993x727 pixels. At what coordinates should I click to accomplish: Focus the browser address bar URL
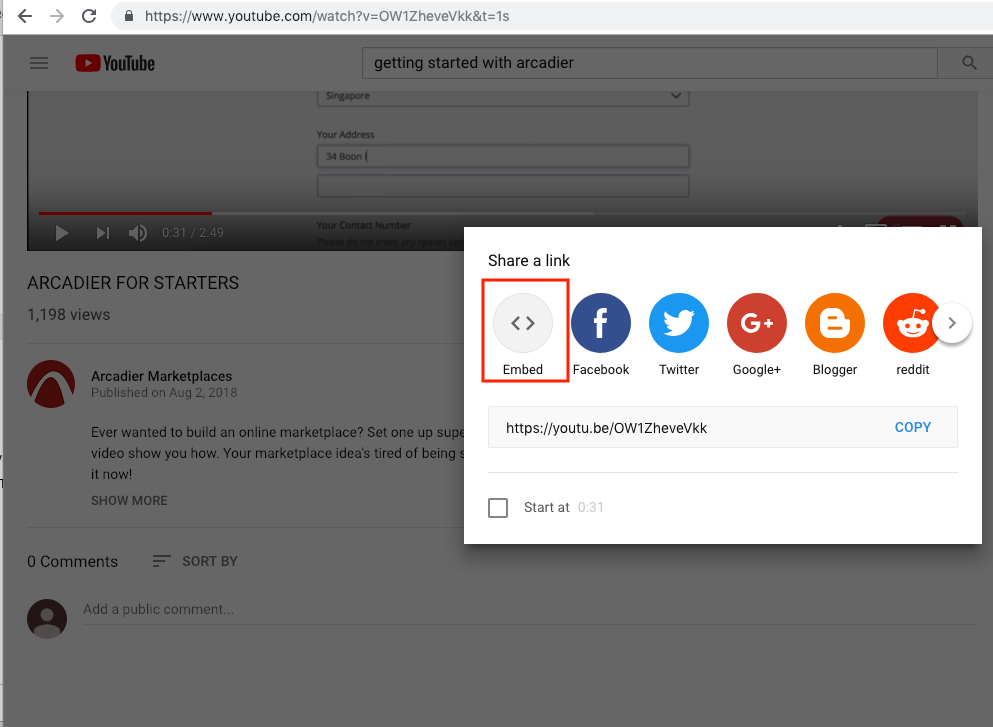327,16
